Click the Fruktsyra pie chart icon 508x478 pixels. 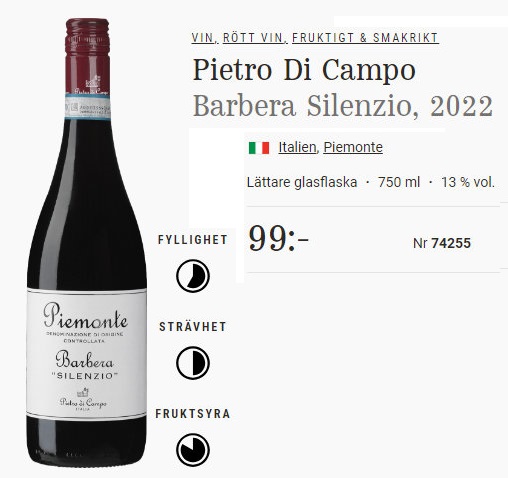coord(193,450)
